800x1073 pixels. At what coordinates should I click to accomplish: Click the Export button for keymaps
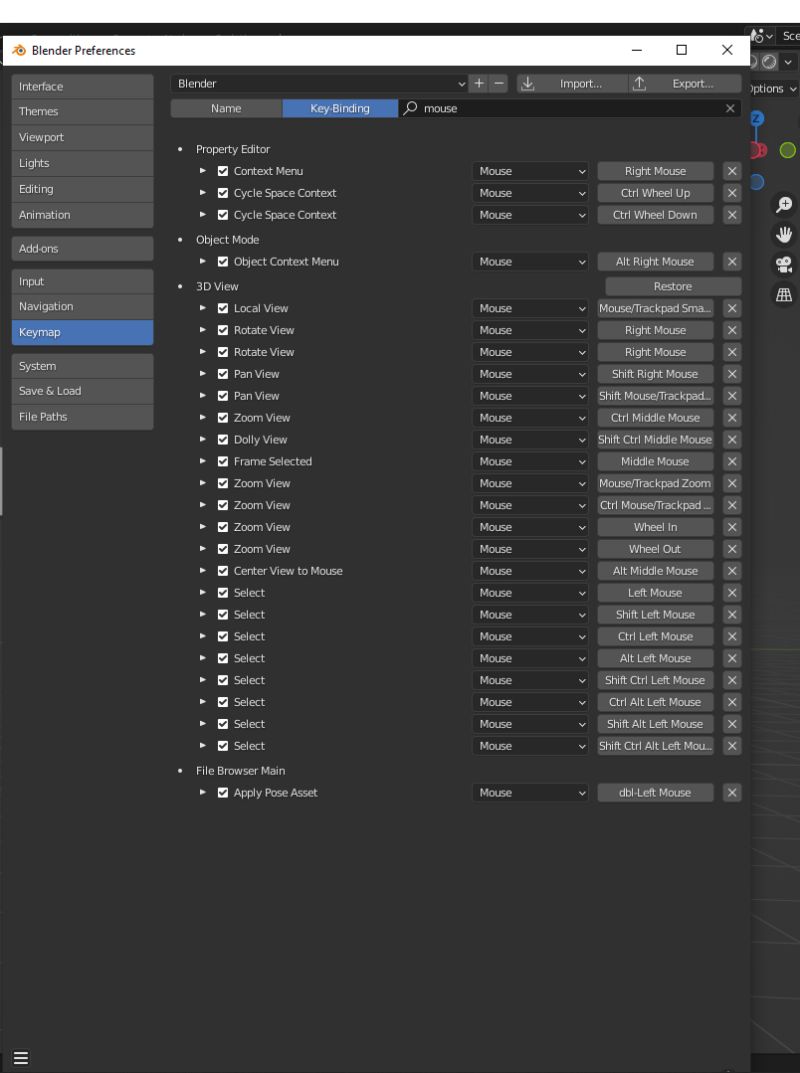click(692, 82)
